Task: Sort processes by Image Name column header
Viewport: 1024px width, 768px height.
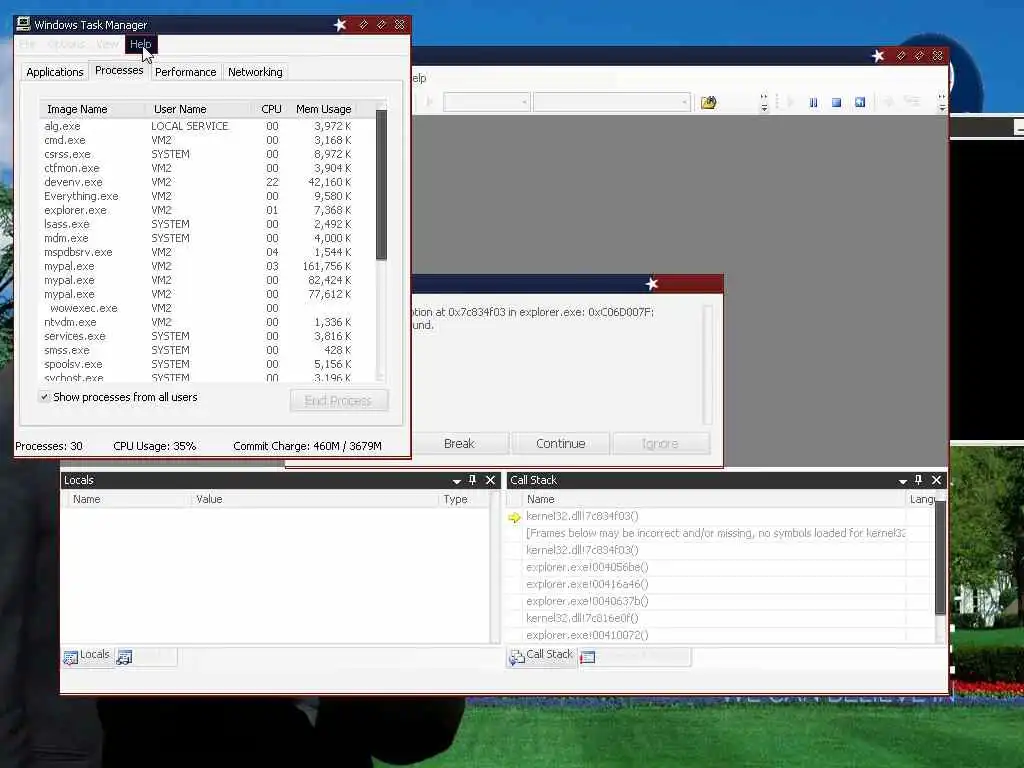Action: [93, 109]
